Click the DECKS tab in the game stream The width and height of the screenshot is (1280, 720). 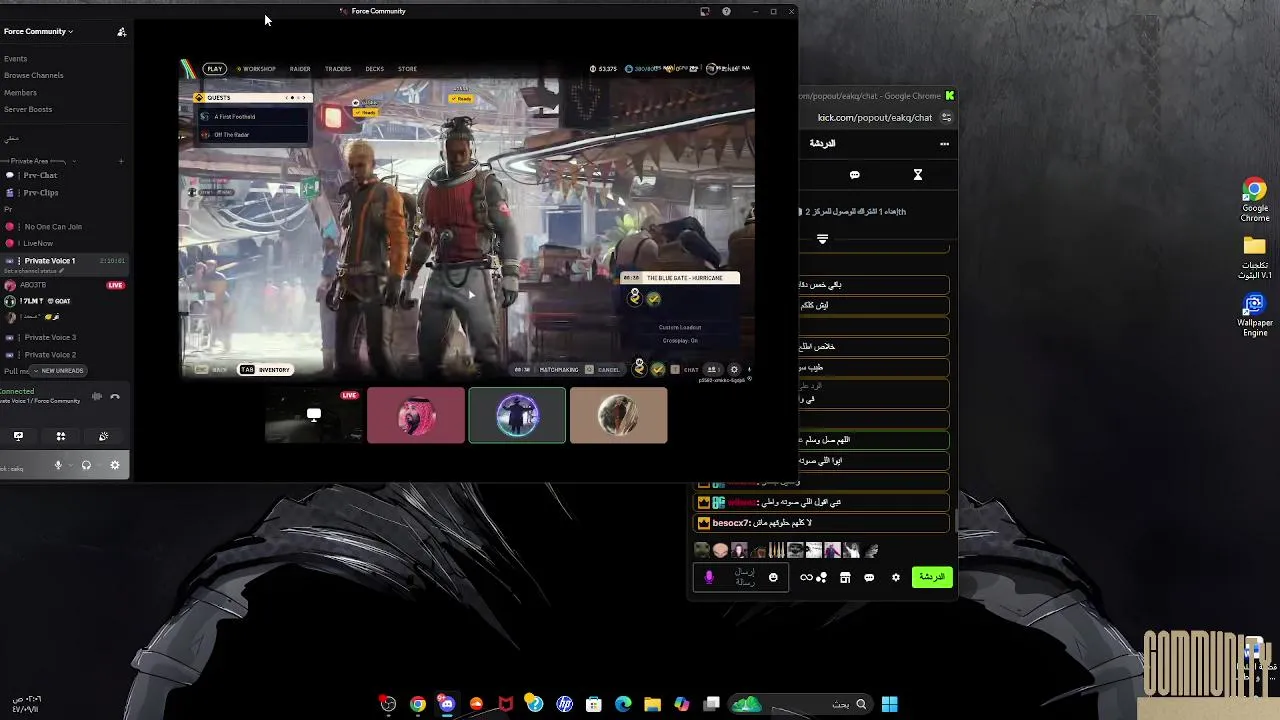coord(375,69)
